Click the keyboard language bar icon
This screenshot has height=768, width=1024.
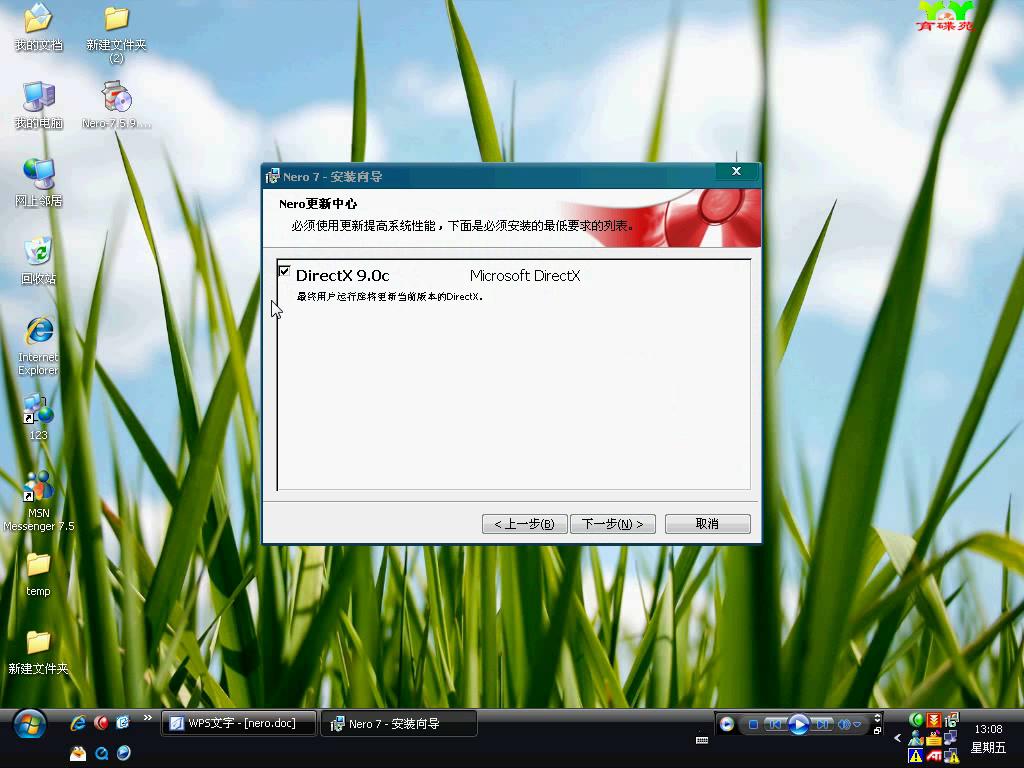702,741
